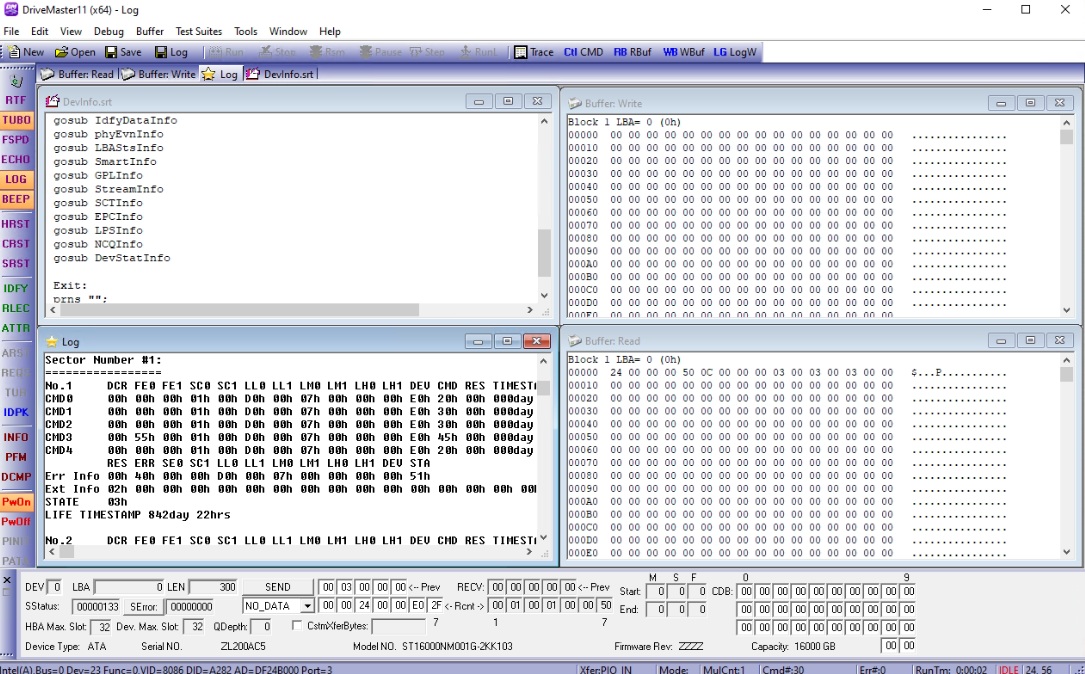Click the SStatus field 00000133
Viewport: 1085px width, 674px height.
[97, 607]
